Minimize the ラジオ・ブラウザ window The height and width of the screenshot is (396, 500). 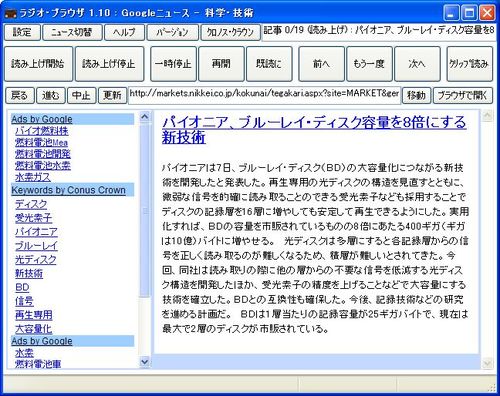click(451, 13)
